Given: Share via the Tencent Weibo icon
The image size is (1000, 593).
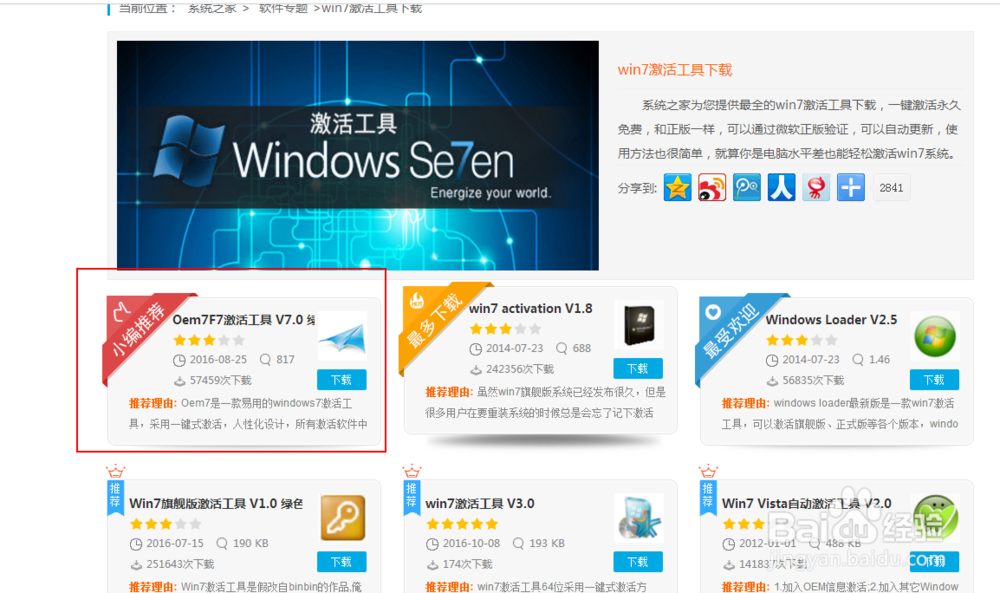Looking at the screenshot, I should (x=747, y=187).
